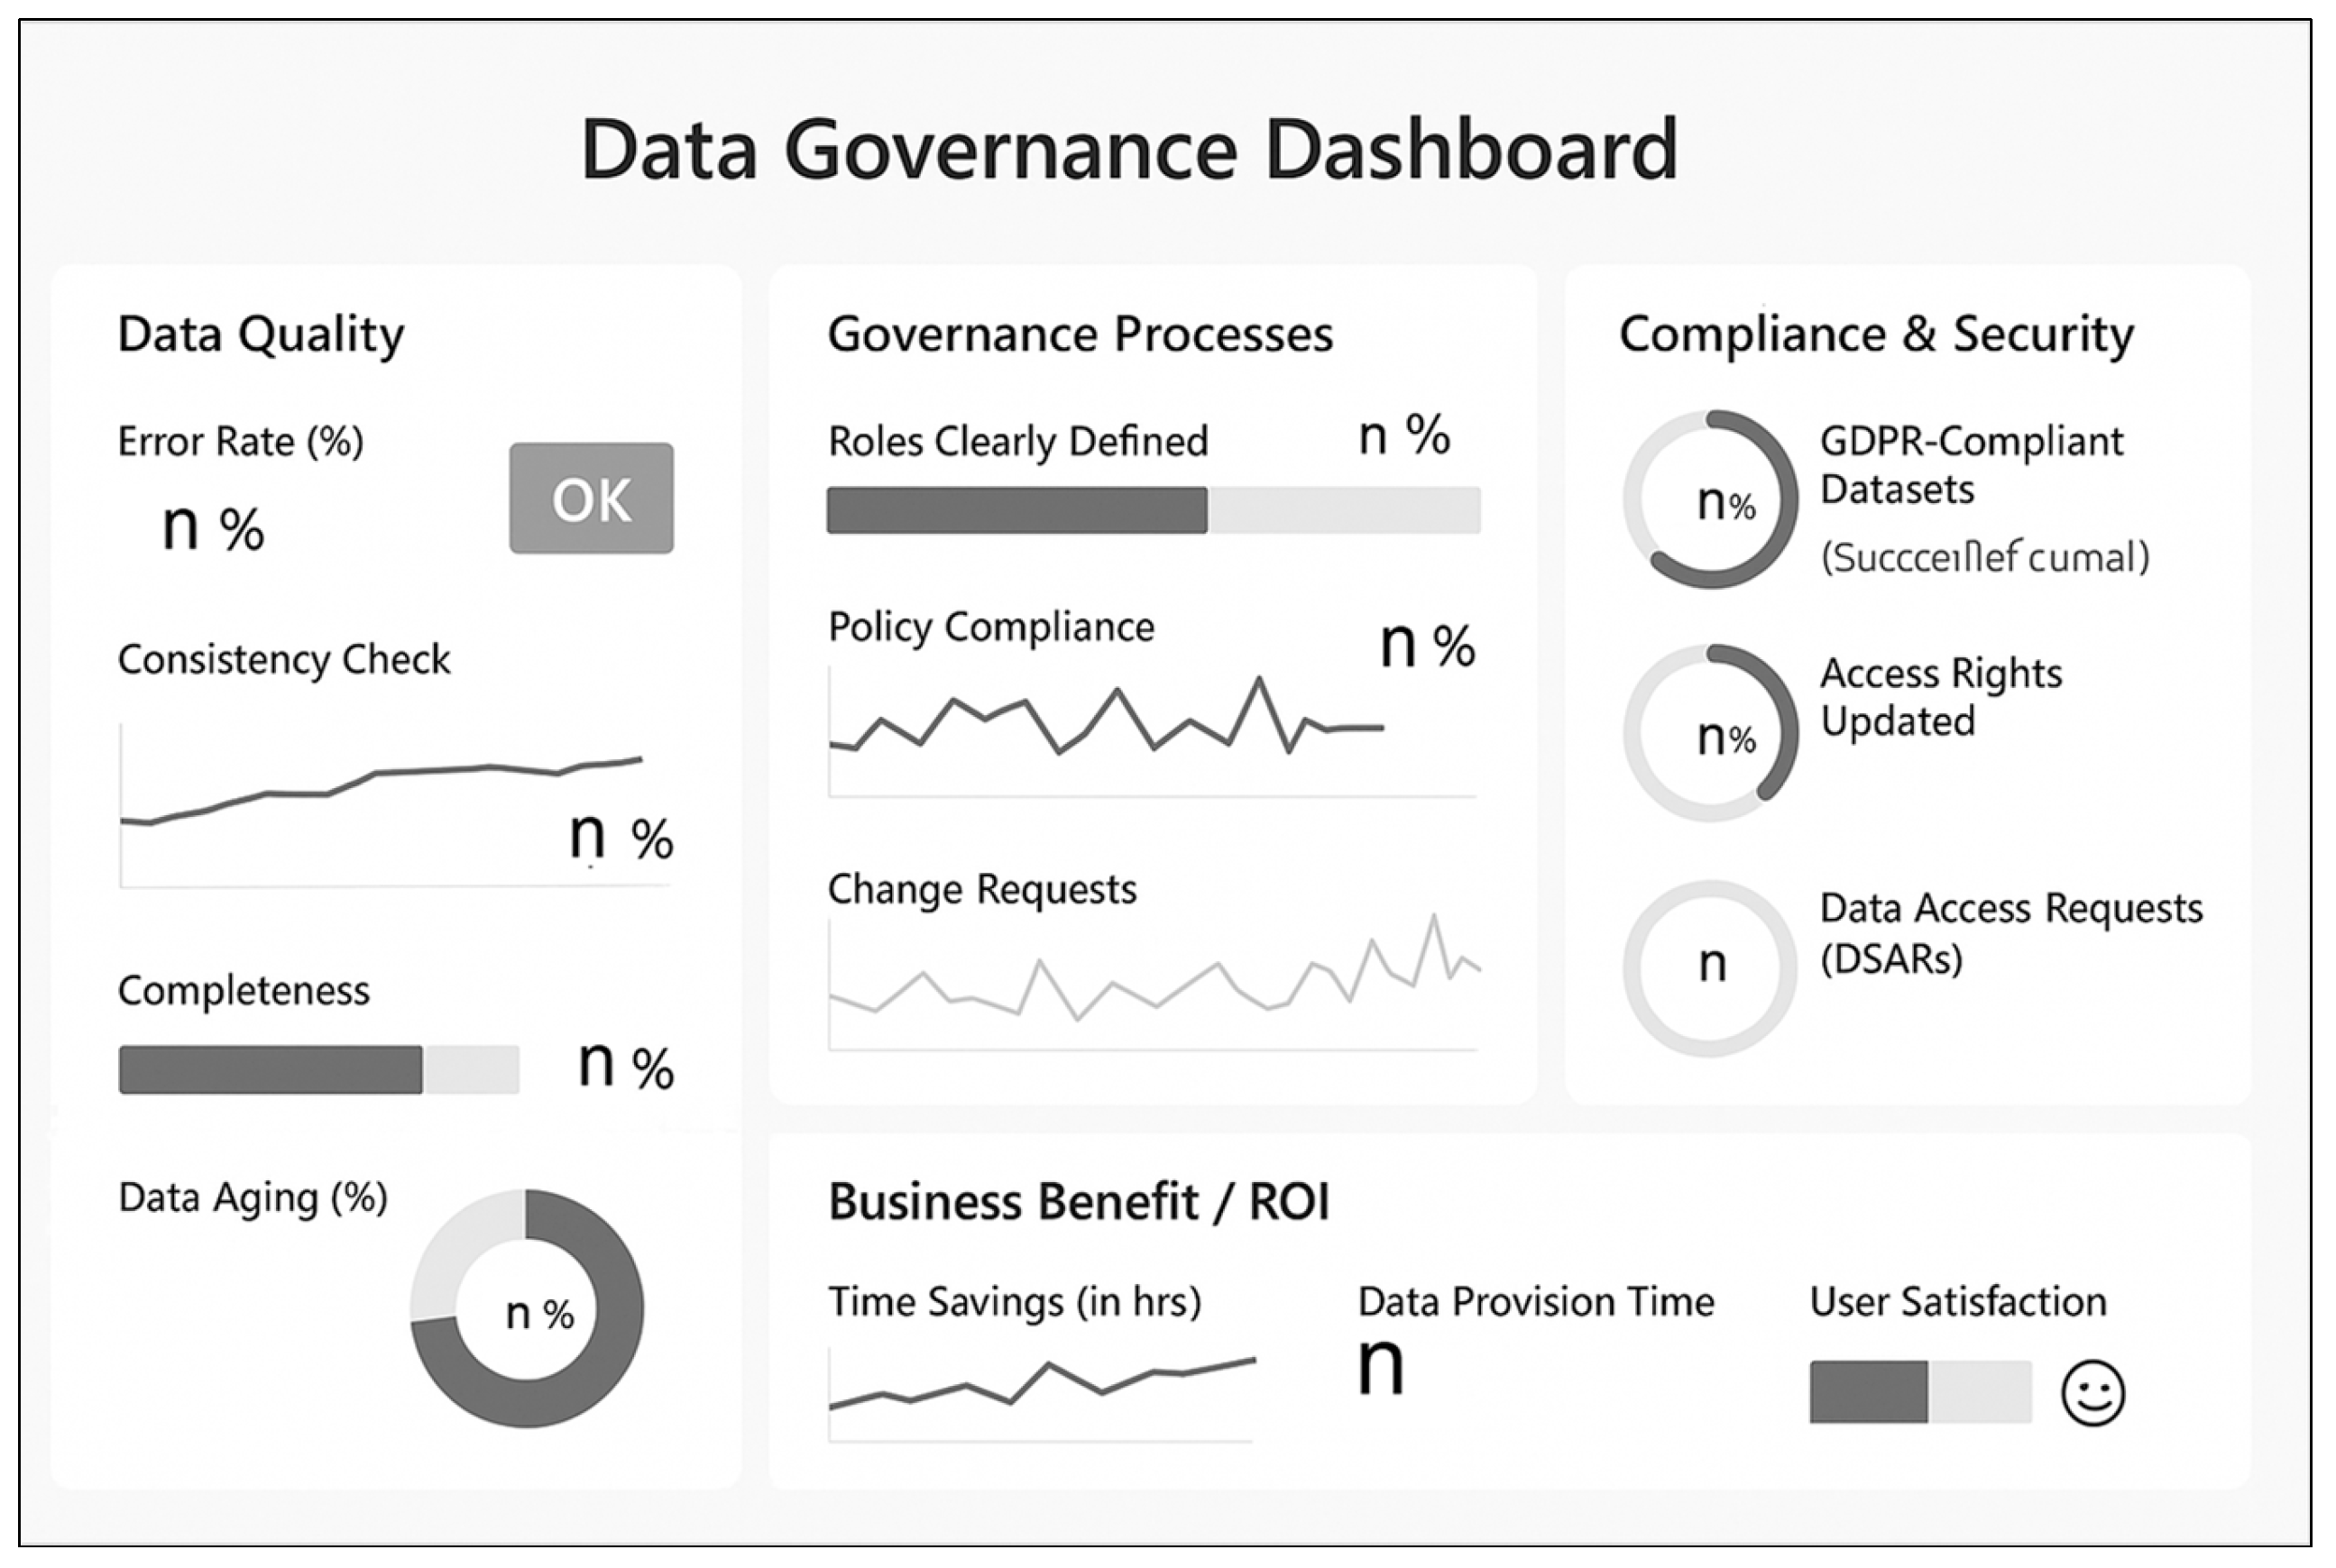This screenshot has width=2336, height=1568.
Task: Select the Governance Processes panel heading
Action: pyautogui.click(x=1080, y=334)
